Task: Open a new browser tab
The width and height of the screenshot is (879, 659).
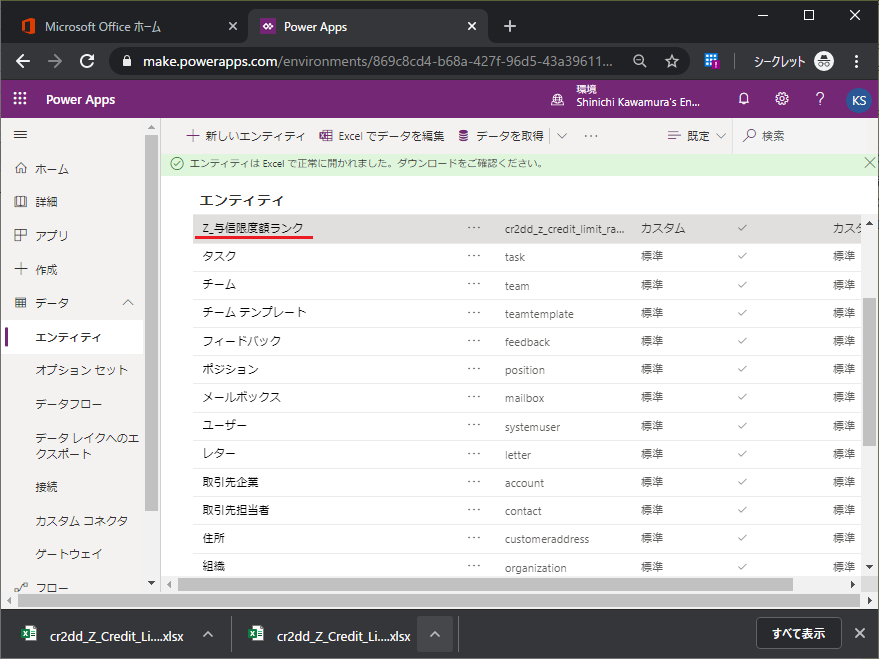Action: pos(510,26)
